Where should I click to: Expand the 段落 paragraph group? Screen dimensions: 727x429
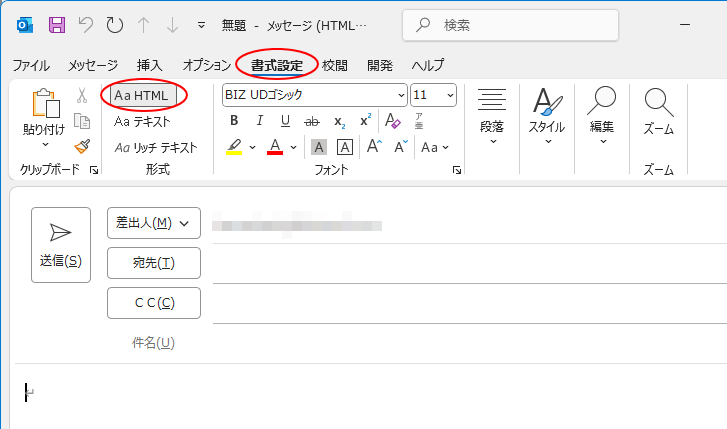(x=492, y=116)
